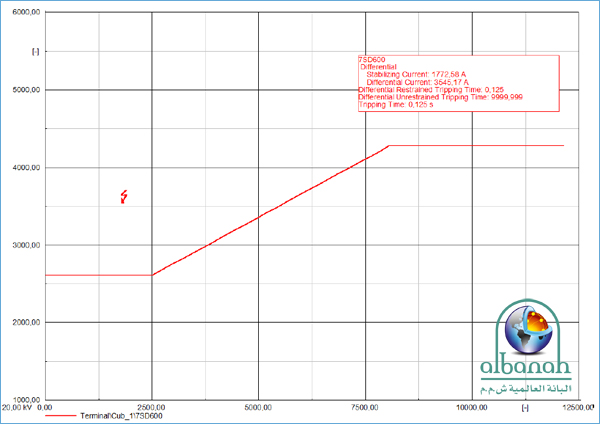Click the upper flat segment of red curve
The height and width of the screenshot is (424, 600).
(475, 146)
